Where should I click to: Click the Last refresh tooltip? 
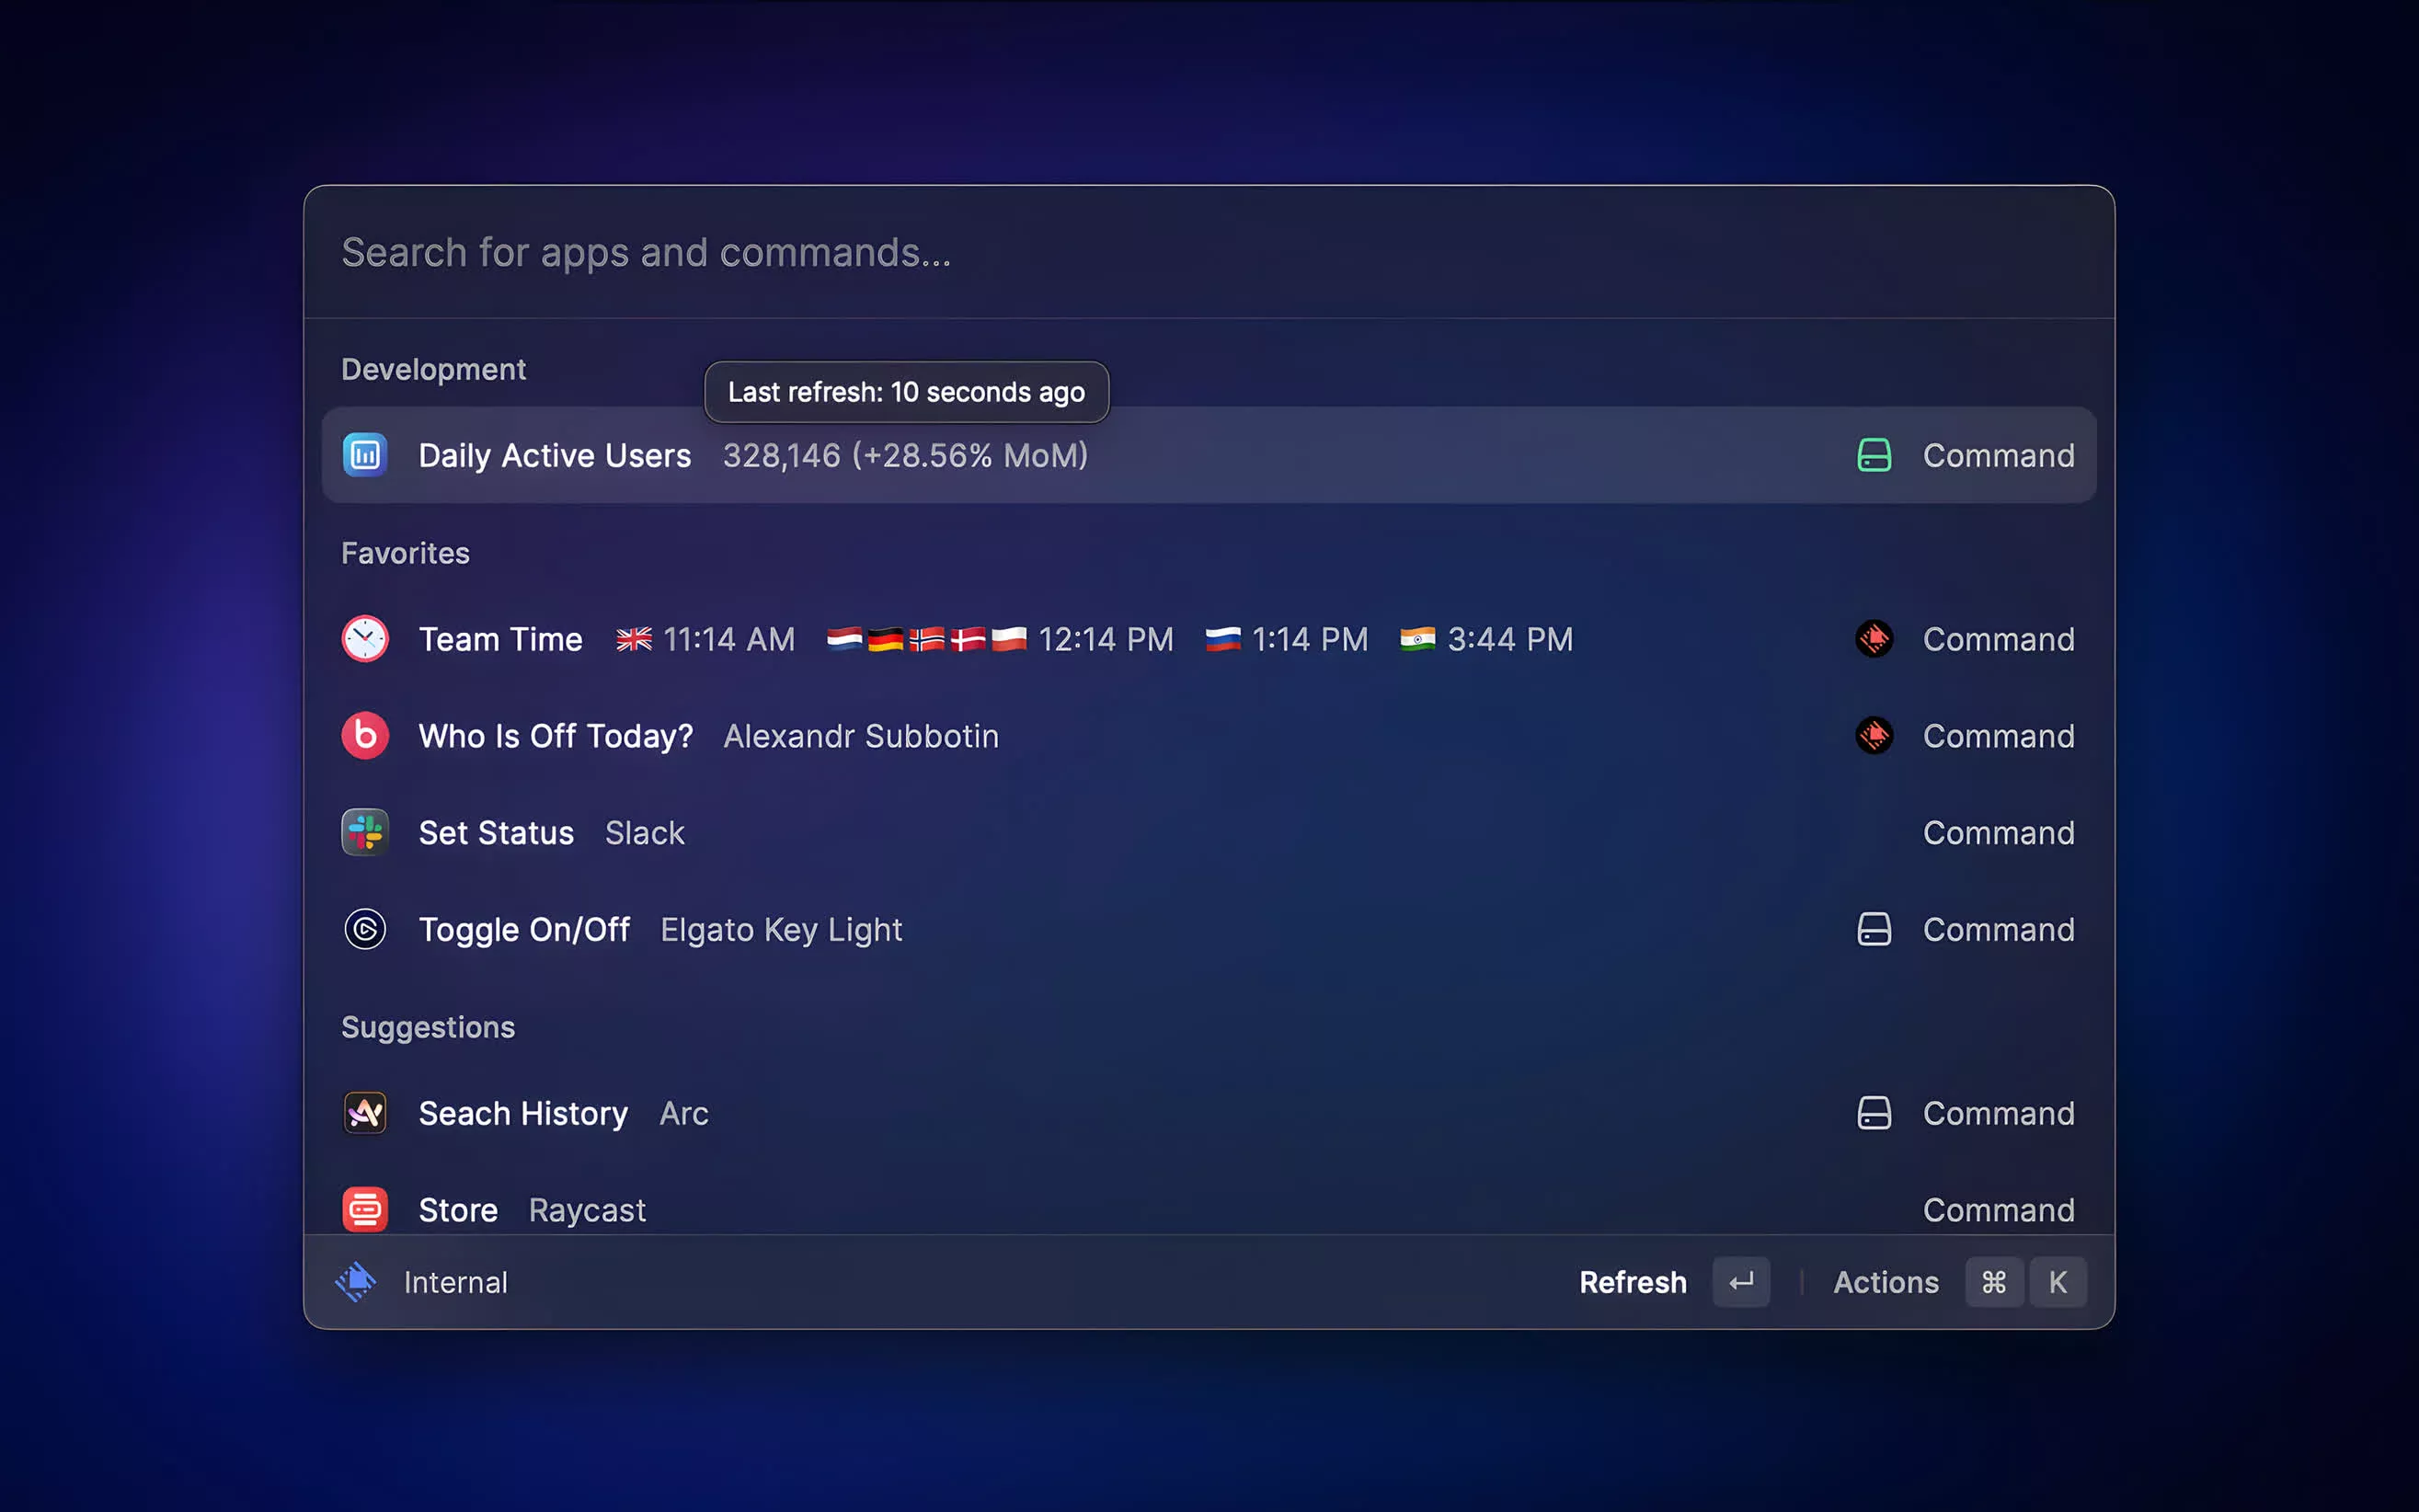[x=906, y=392]
